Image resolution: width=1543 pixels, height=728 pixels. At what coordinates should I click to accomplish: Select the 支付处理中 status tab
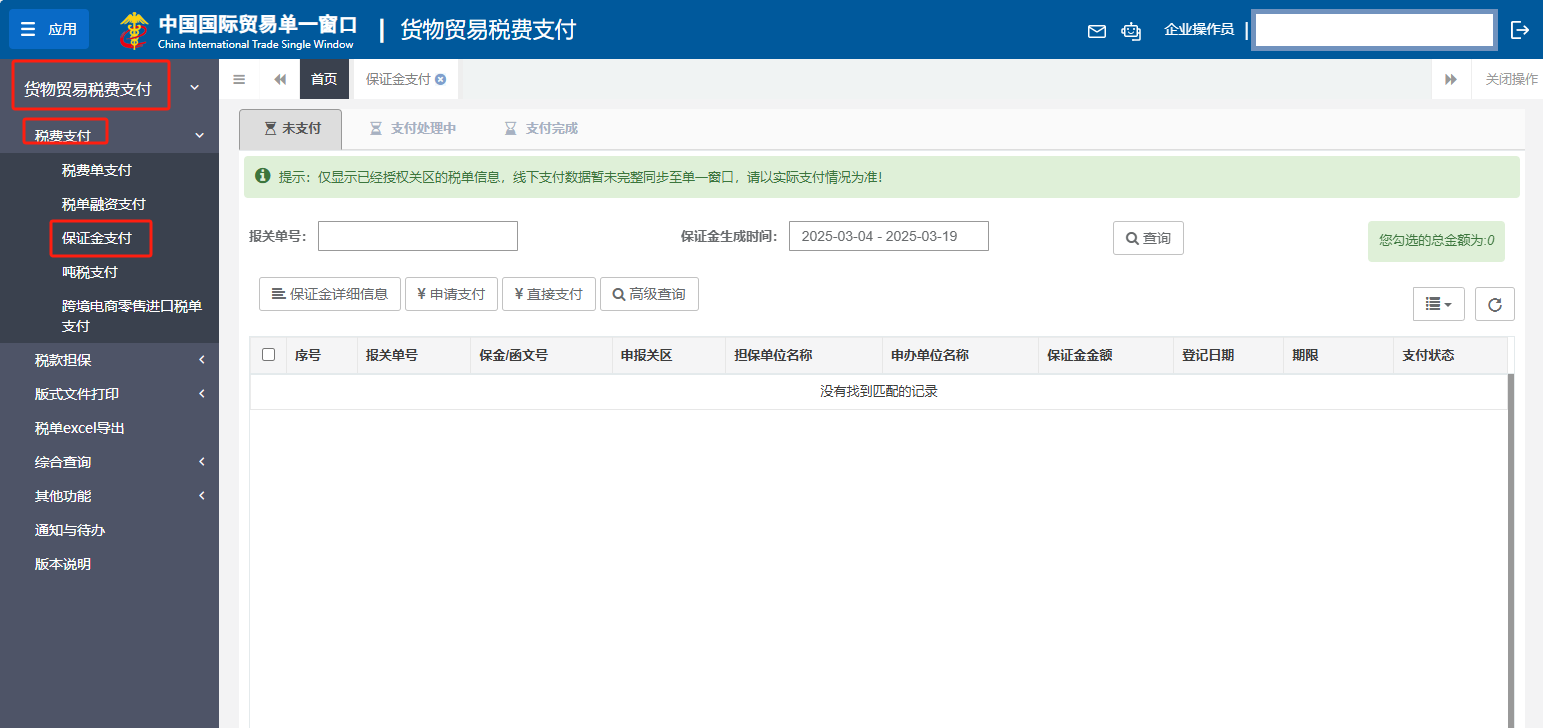coord(412,129)
